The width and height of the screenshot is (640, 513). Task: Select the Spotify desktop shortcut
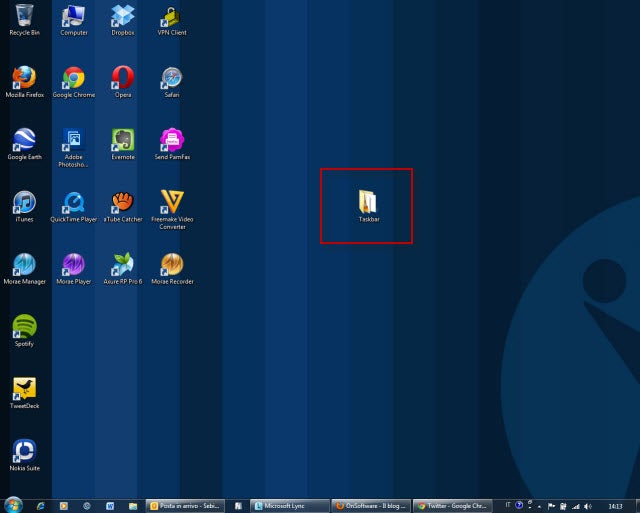pyautogui.click(x=24, y=331)
